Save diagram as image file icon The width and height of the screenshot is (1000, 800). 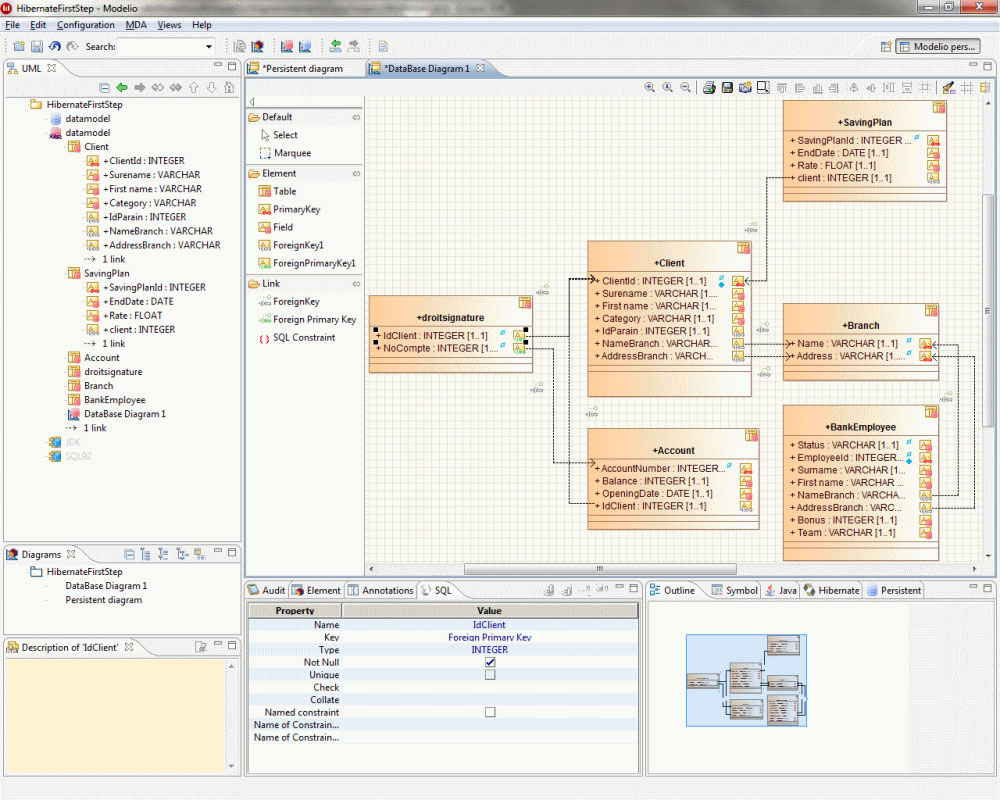pos(726,87)
